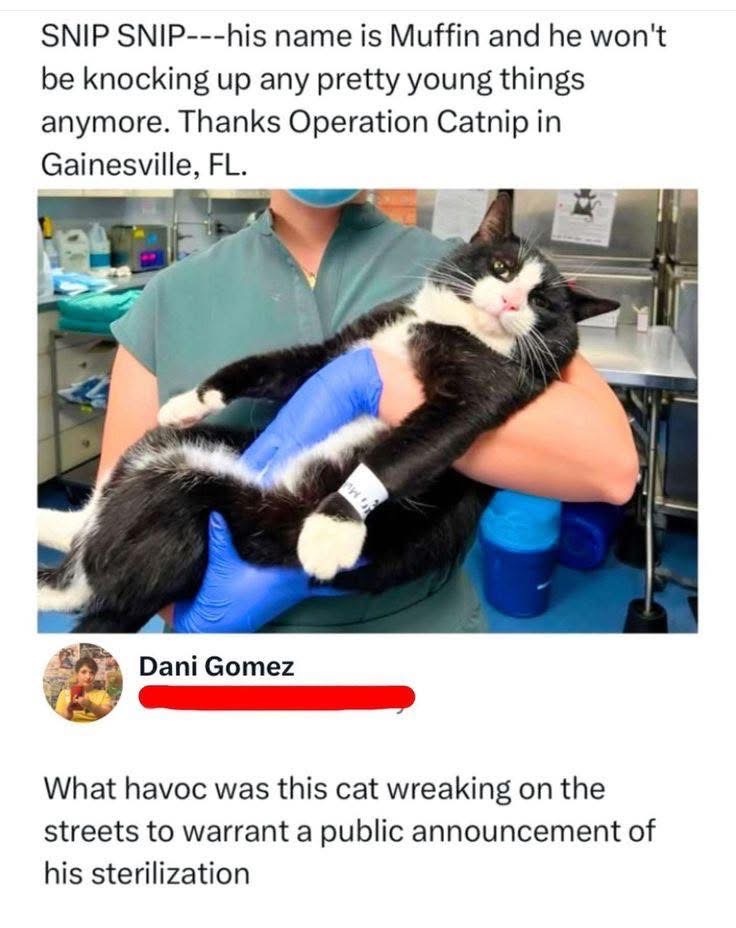
Task: Click the word "sterilization" in reply
Action: click(172, 874)
